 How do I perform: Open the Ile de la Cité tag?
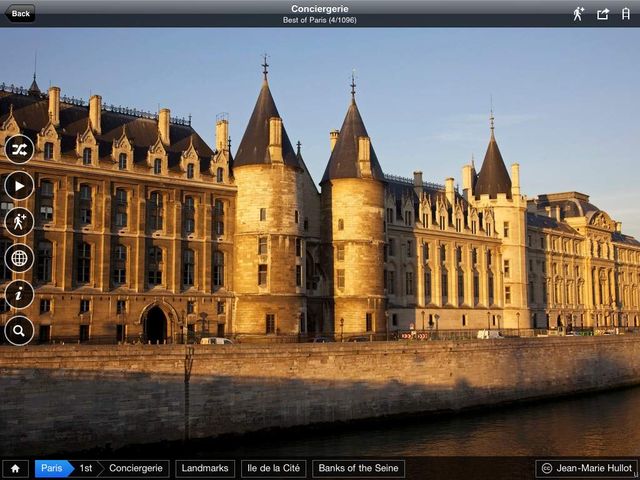tap(273, 468)
